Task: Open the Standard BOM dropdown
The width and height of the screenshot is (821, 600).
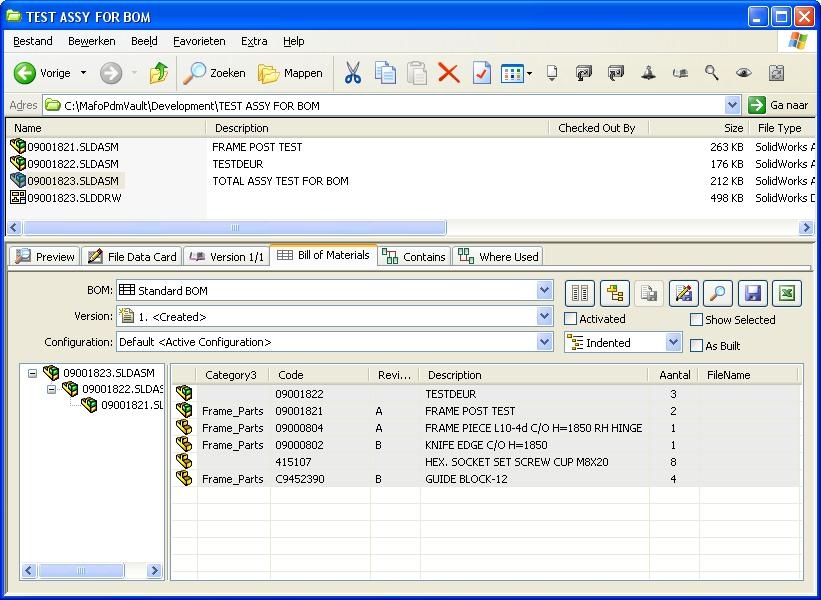Action: (x=544, y=291)
